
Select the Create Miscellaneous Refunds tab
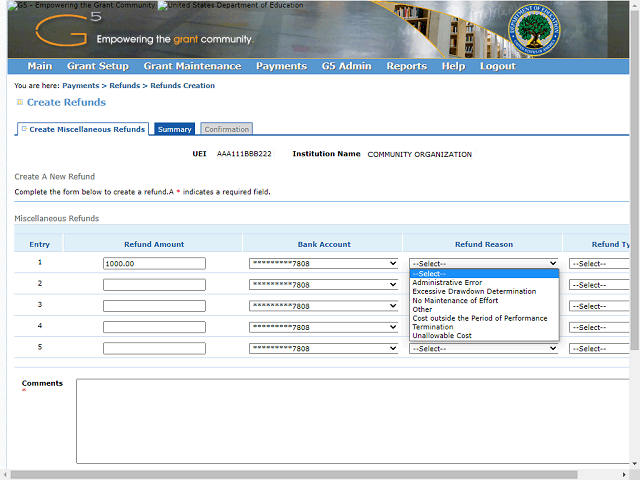coord(84,129)
